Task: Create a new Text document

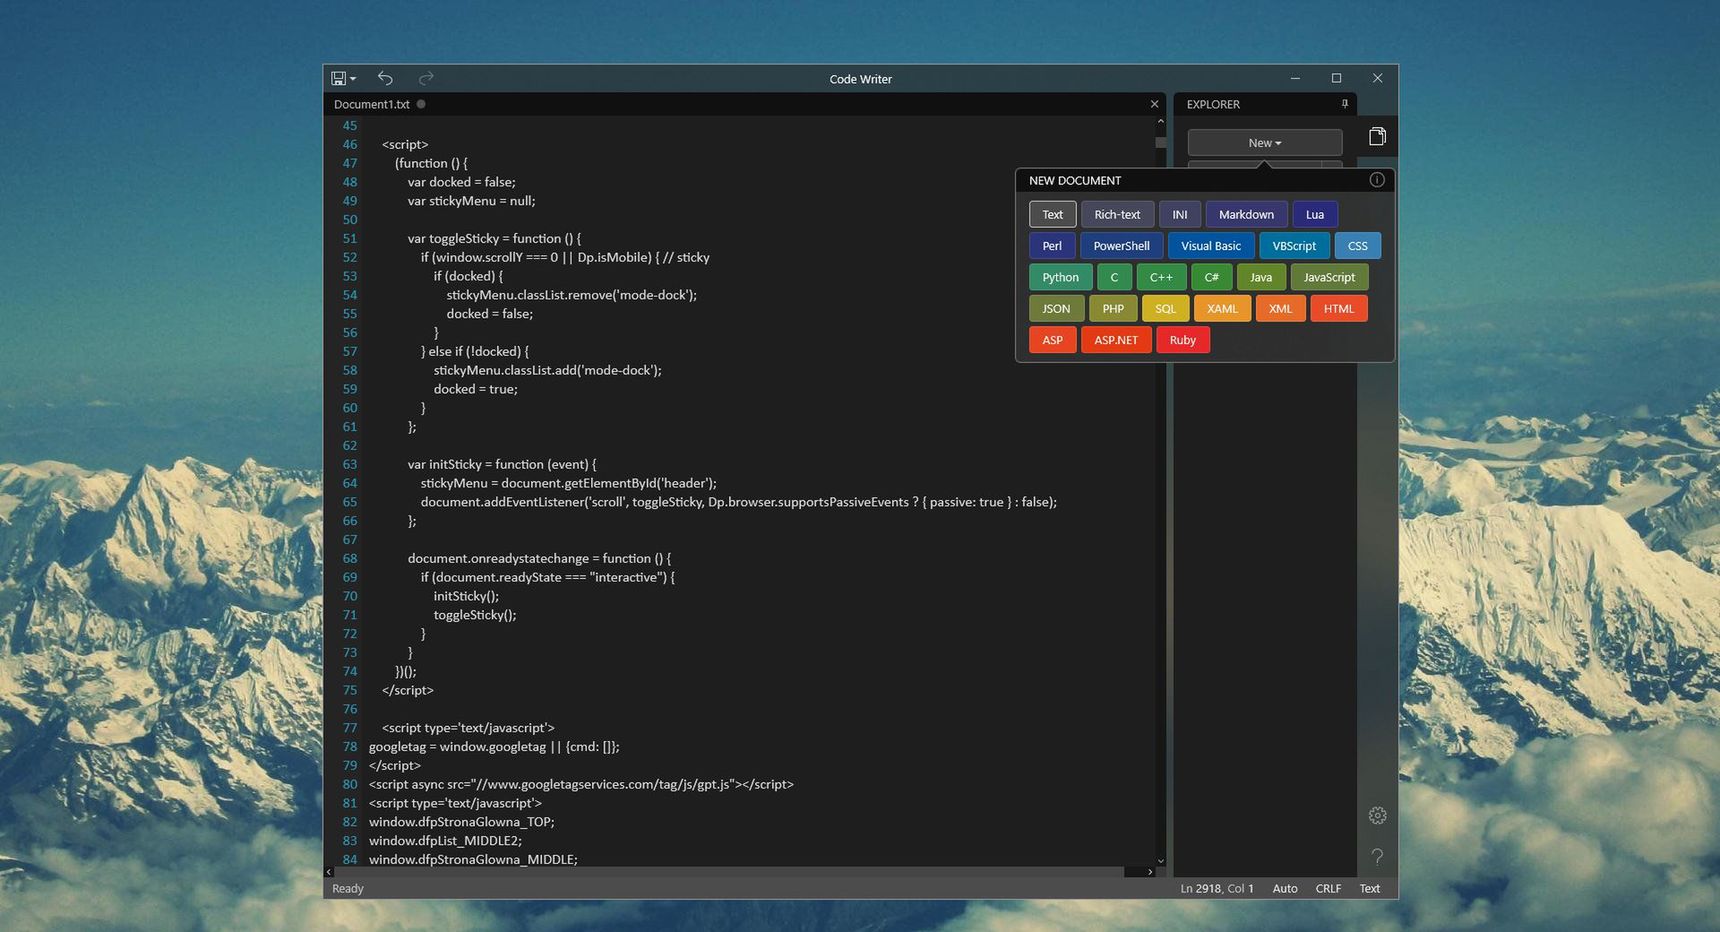Action: coord(1053,215)
